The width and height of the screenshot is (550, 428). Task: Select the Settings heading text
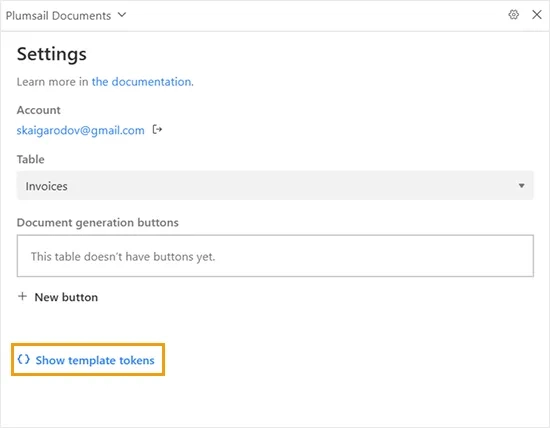click(x=52, y=54)
